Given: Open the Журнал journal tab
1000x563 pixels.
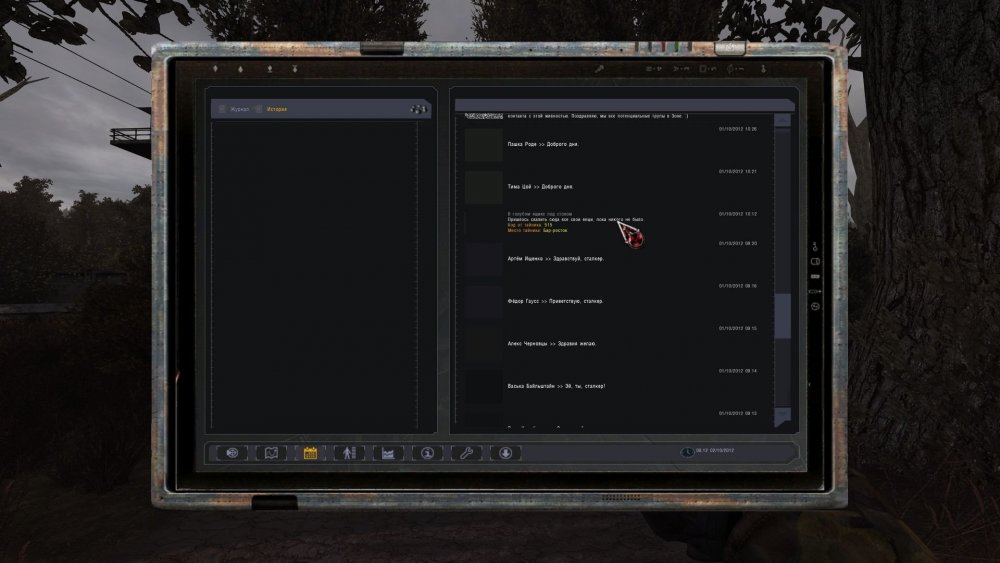Looking at the screenshot, I should click(x=240, y=109).
